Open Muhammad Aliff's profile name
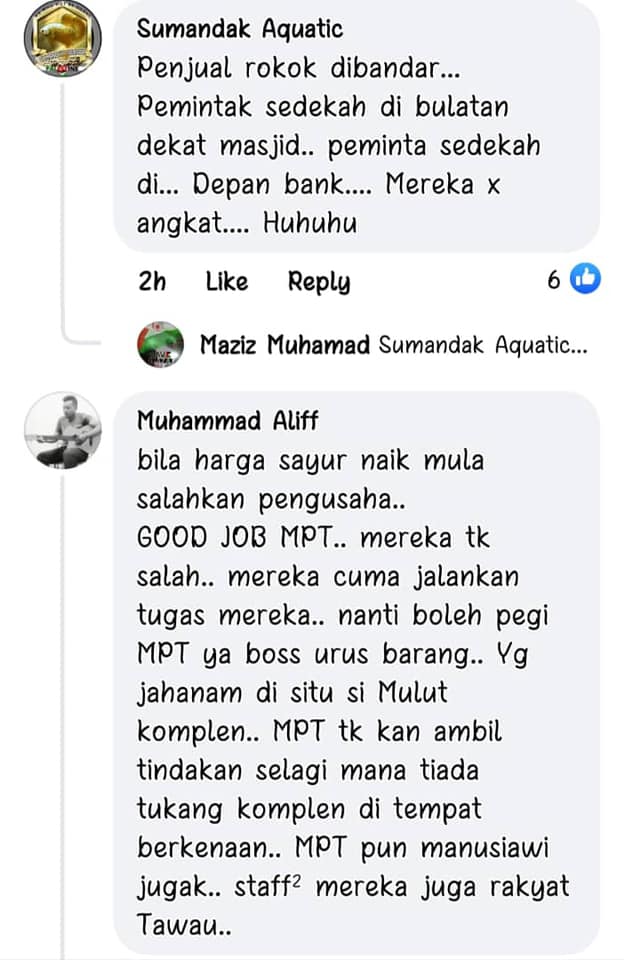 coord(227,421)
